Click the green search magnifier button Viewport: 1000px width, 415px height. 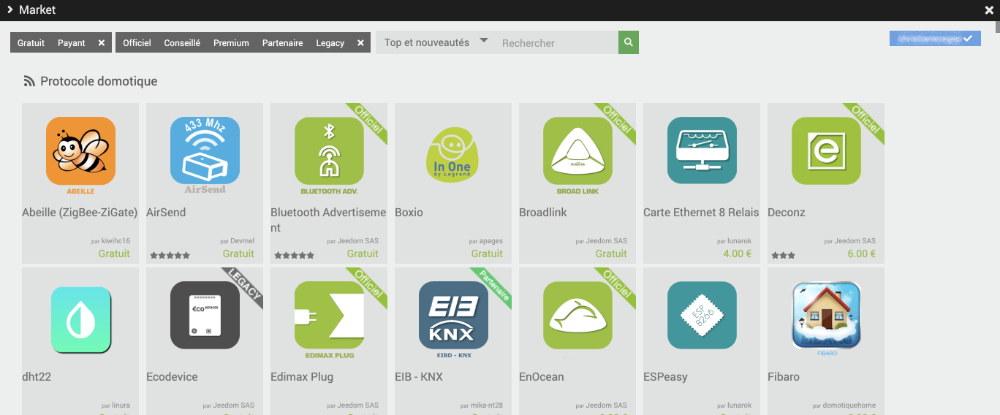point(628,43)
